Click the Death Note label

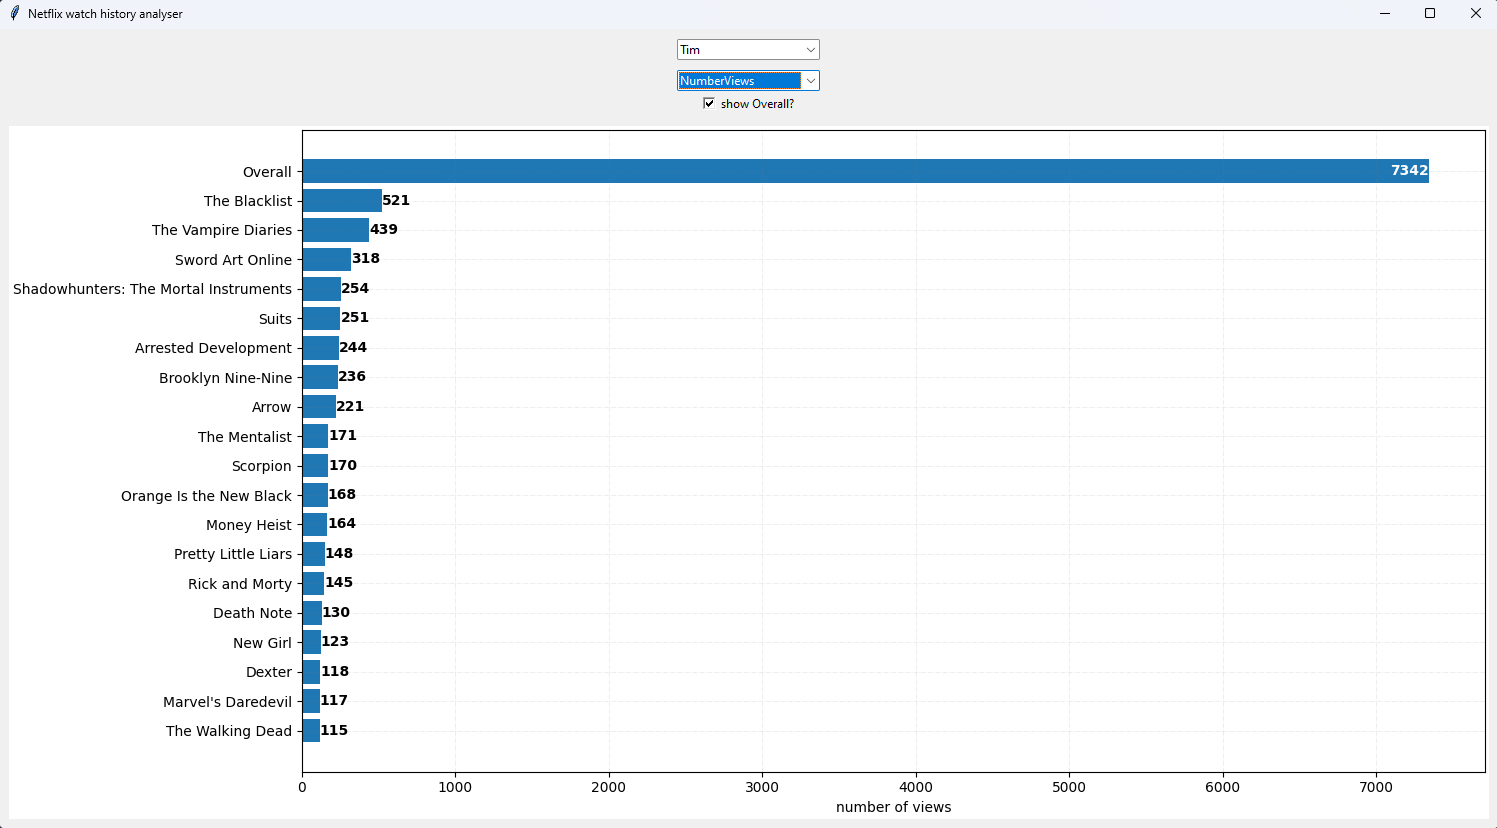(252, 613)
